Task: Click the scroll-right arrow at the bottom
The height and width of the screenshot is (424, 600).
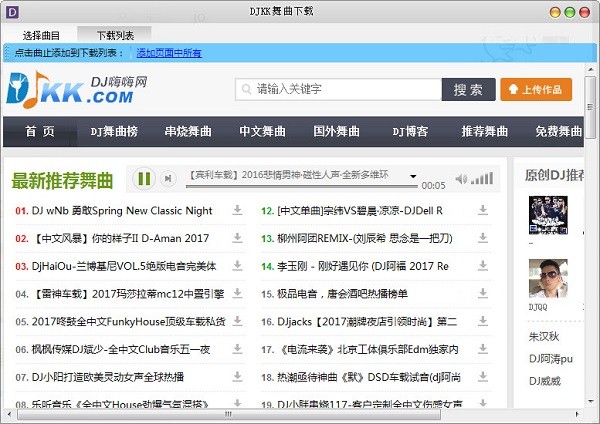Action: tap(577, 414)
